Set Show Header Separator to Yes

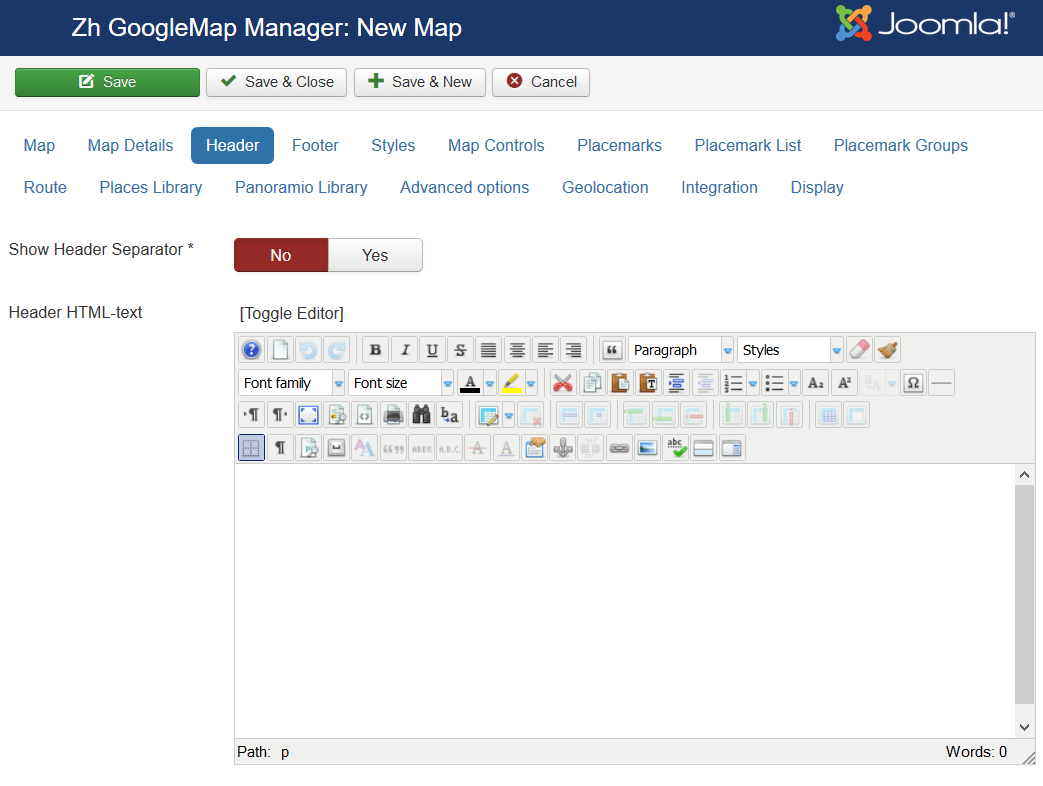pos(375,255)
